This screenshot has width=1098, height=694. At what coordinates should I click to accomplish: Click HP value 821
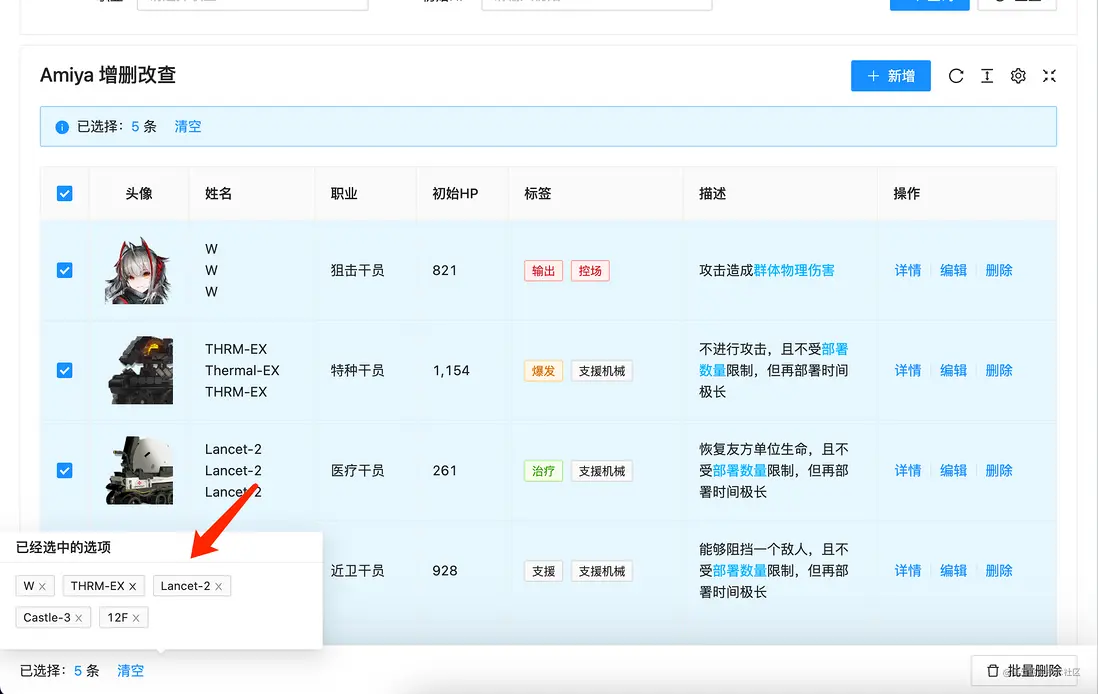pos(445,270)
